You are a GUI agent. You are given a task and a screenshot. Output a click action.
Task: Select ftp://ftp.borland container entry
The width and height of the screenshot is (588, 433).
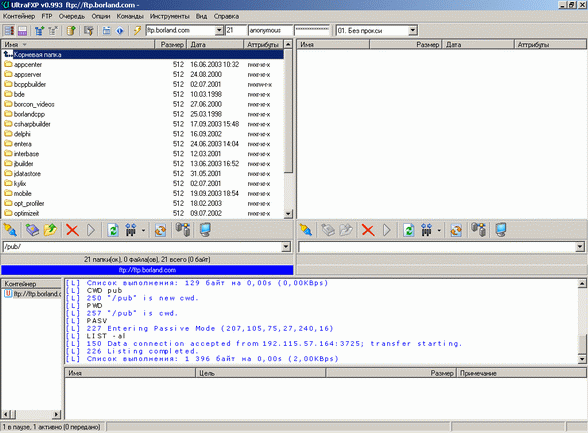(x=32, y=294)
